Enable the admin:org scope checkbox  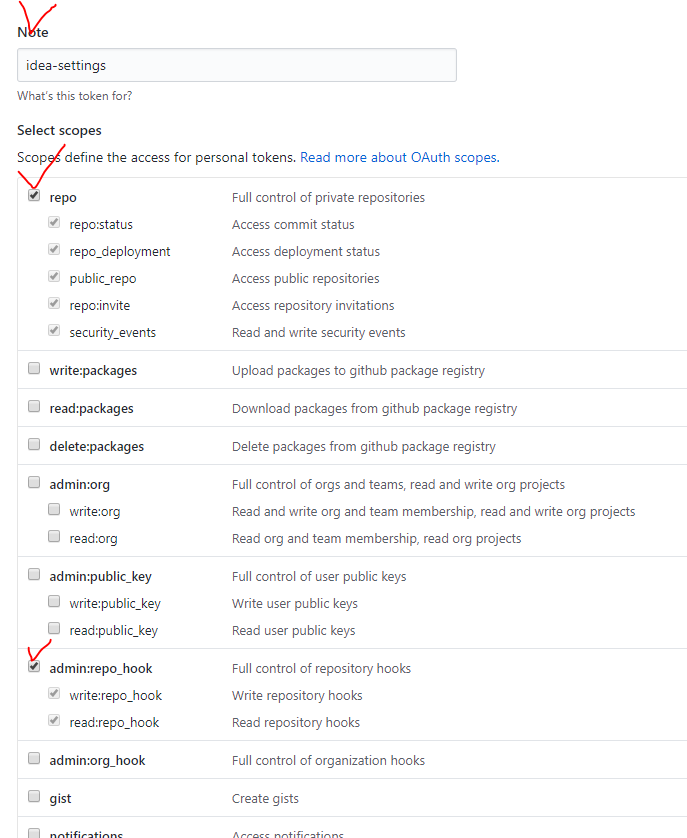point(34,482)
